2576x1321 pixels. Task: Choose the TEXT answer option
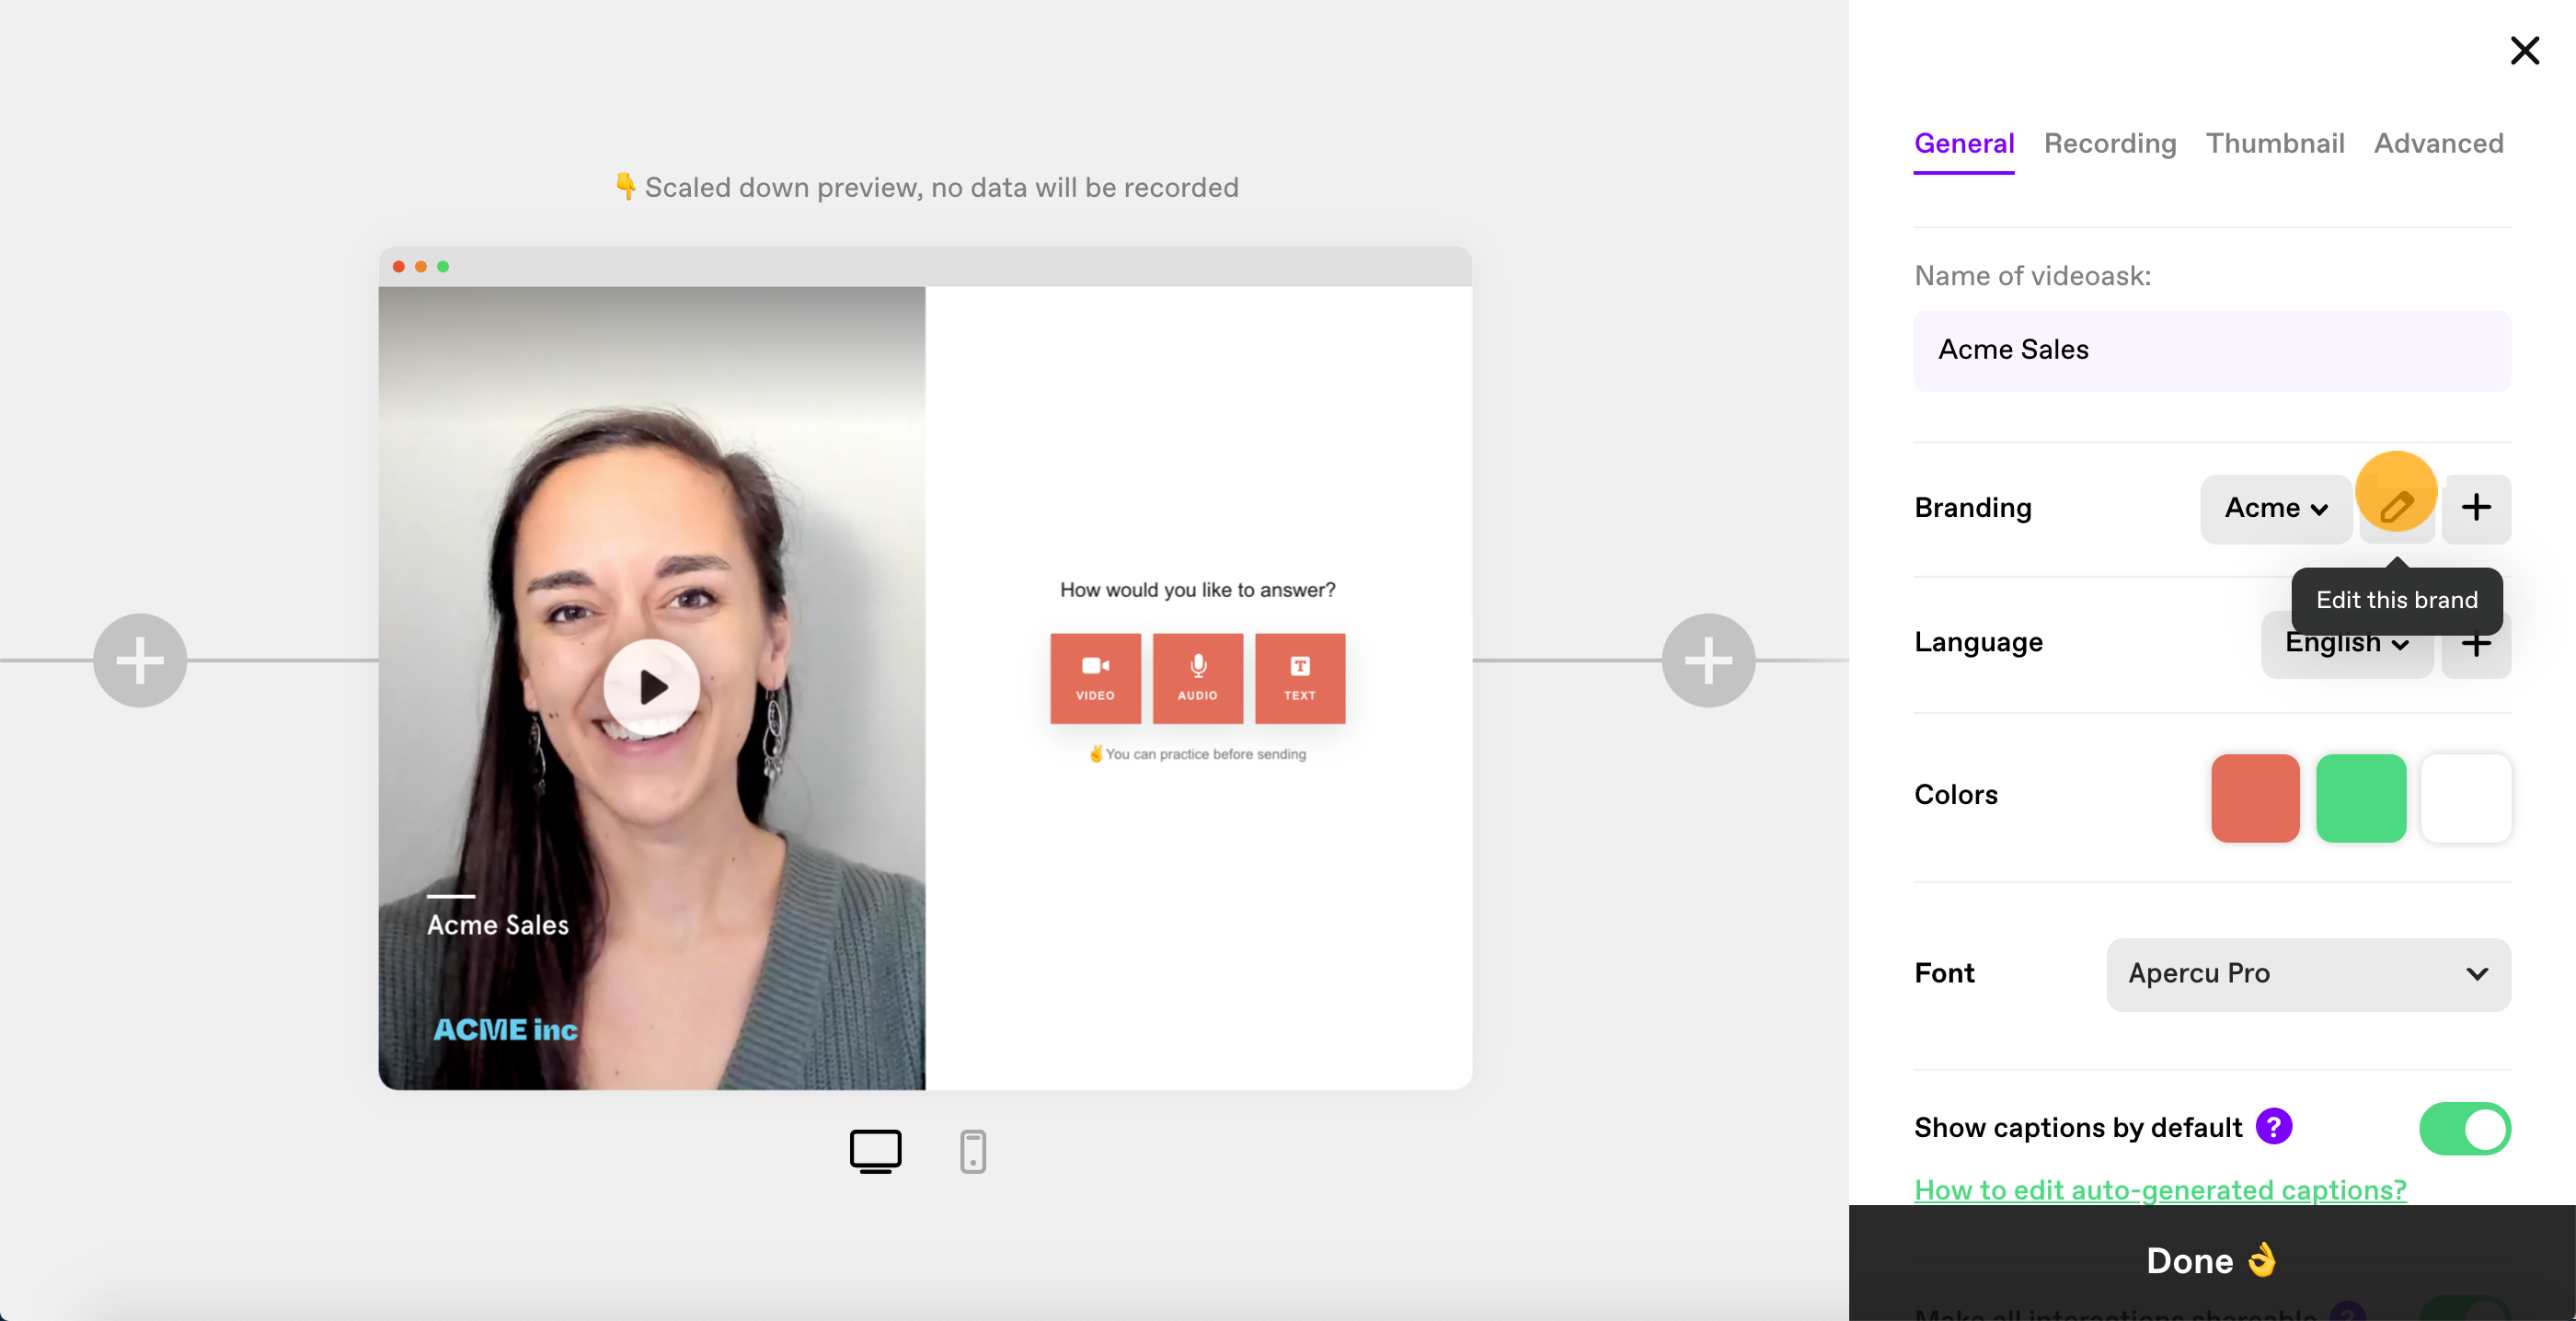[x=1299, y=678]
